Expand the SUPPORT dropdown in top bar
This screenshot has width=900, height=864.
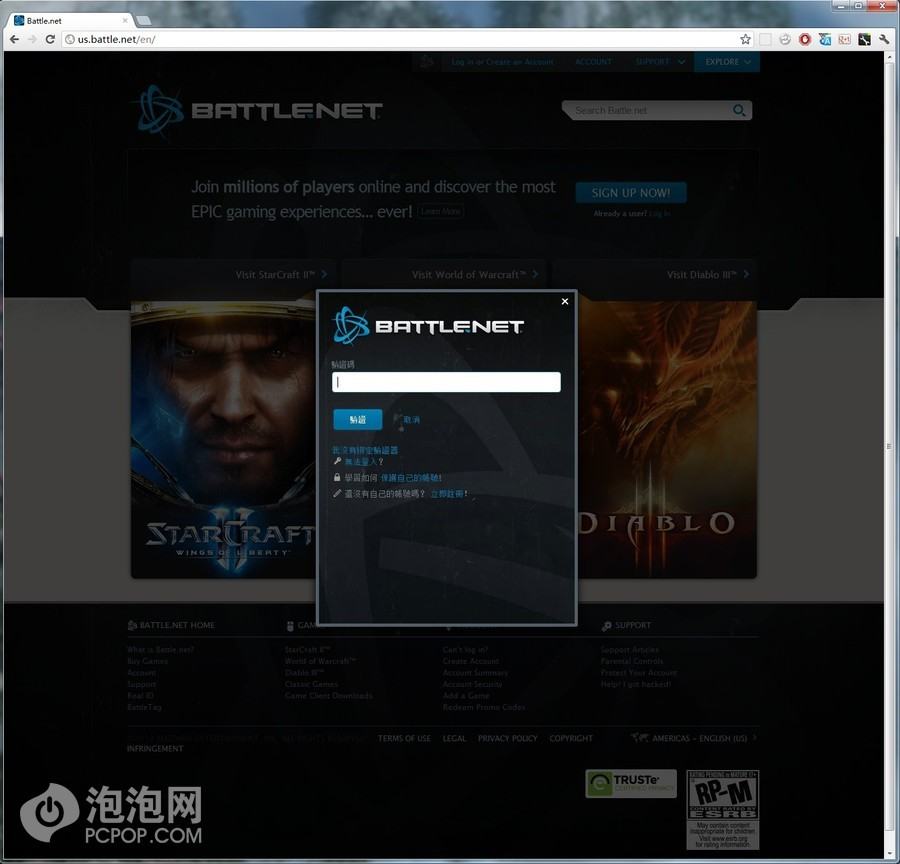(659, 62)
